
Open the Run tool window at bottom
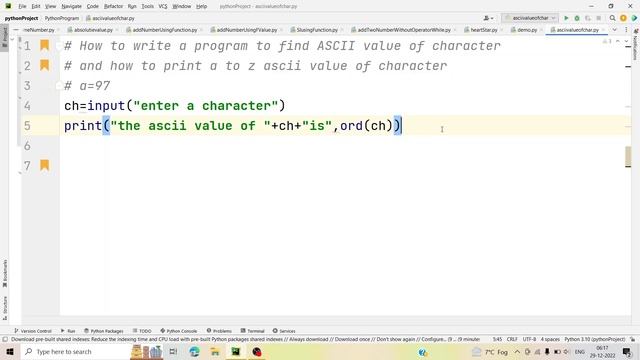point(68,331)
